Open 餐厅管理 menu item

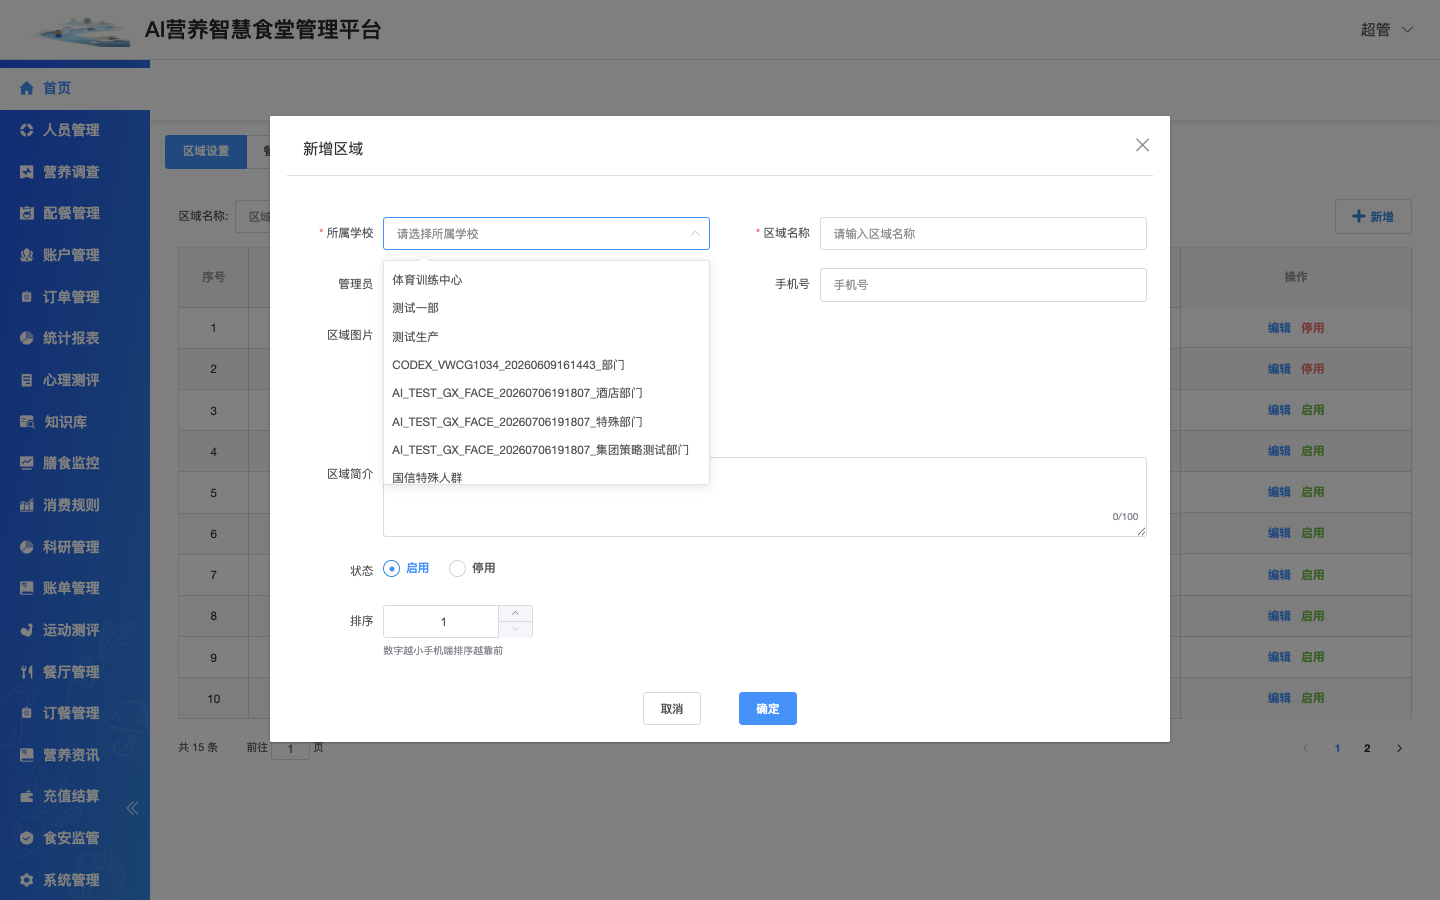click(x=75, y=672)
